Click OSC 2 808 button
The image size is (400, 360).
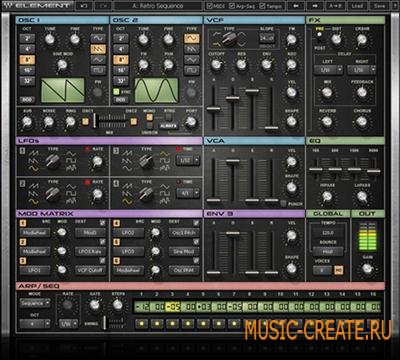(121, 100)
